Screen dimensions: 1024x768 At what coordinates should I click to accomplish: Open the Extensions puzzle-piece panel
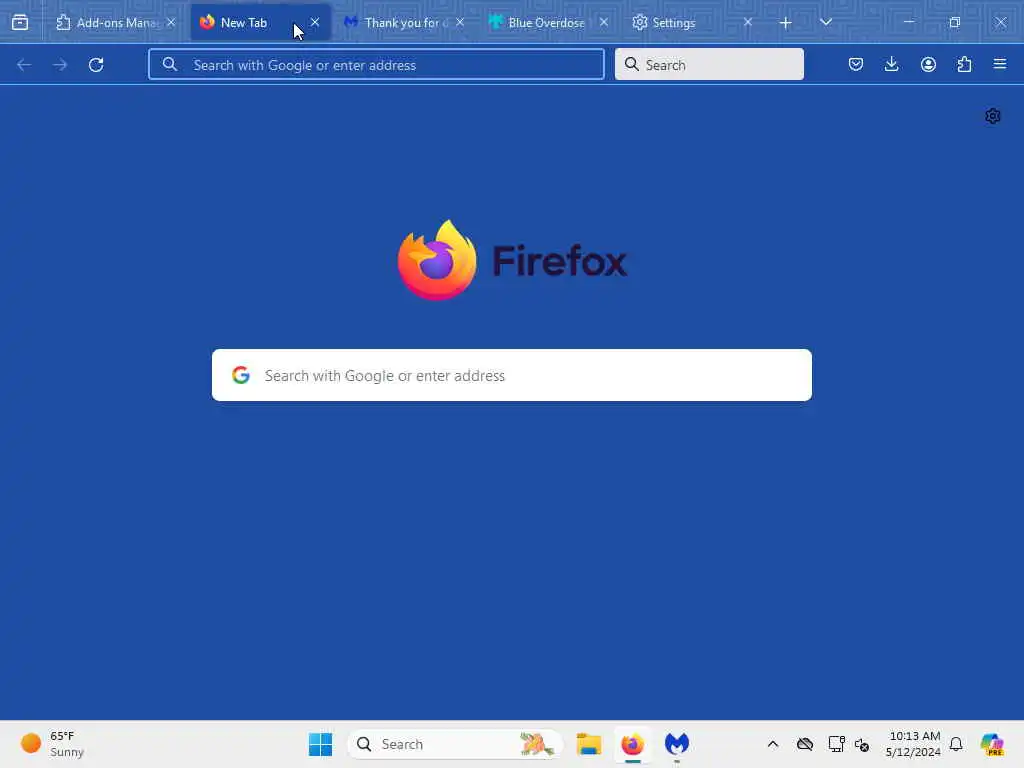[x=964, y=64]
